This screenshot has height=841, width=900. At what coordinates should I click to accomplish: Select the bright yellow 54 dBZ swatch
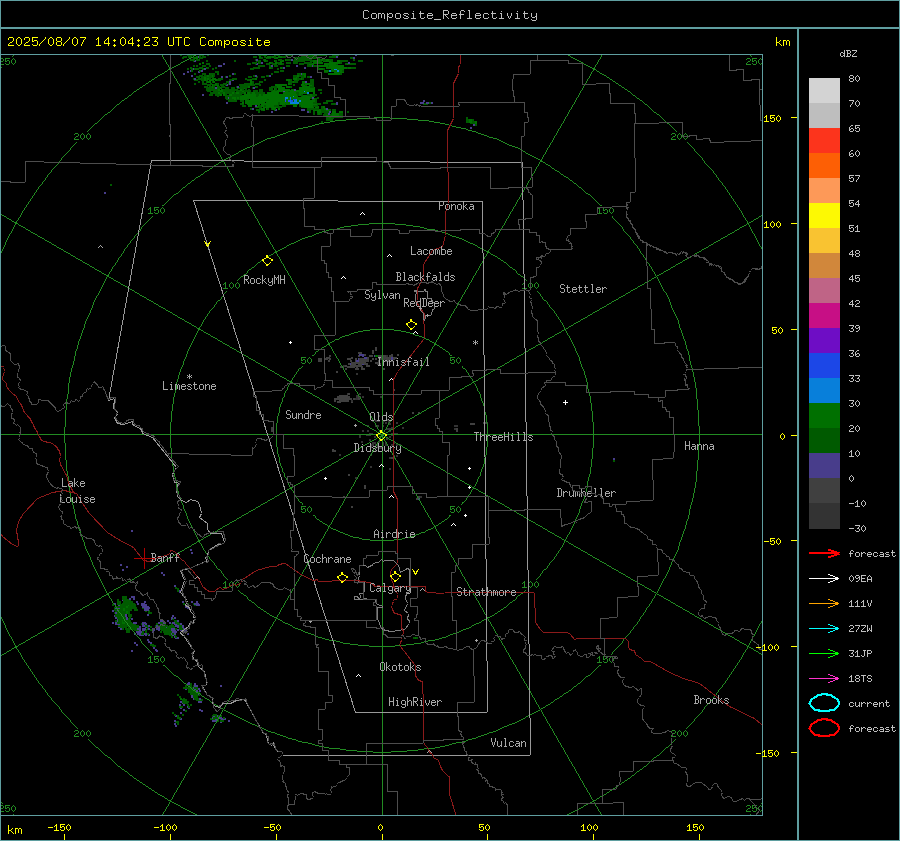[824, 215]
